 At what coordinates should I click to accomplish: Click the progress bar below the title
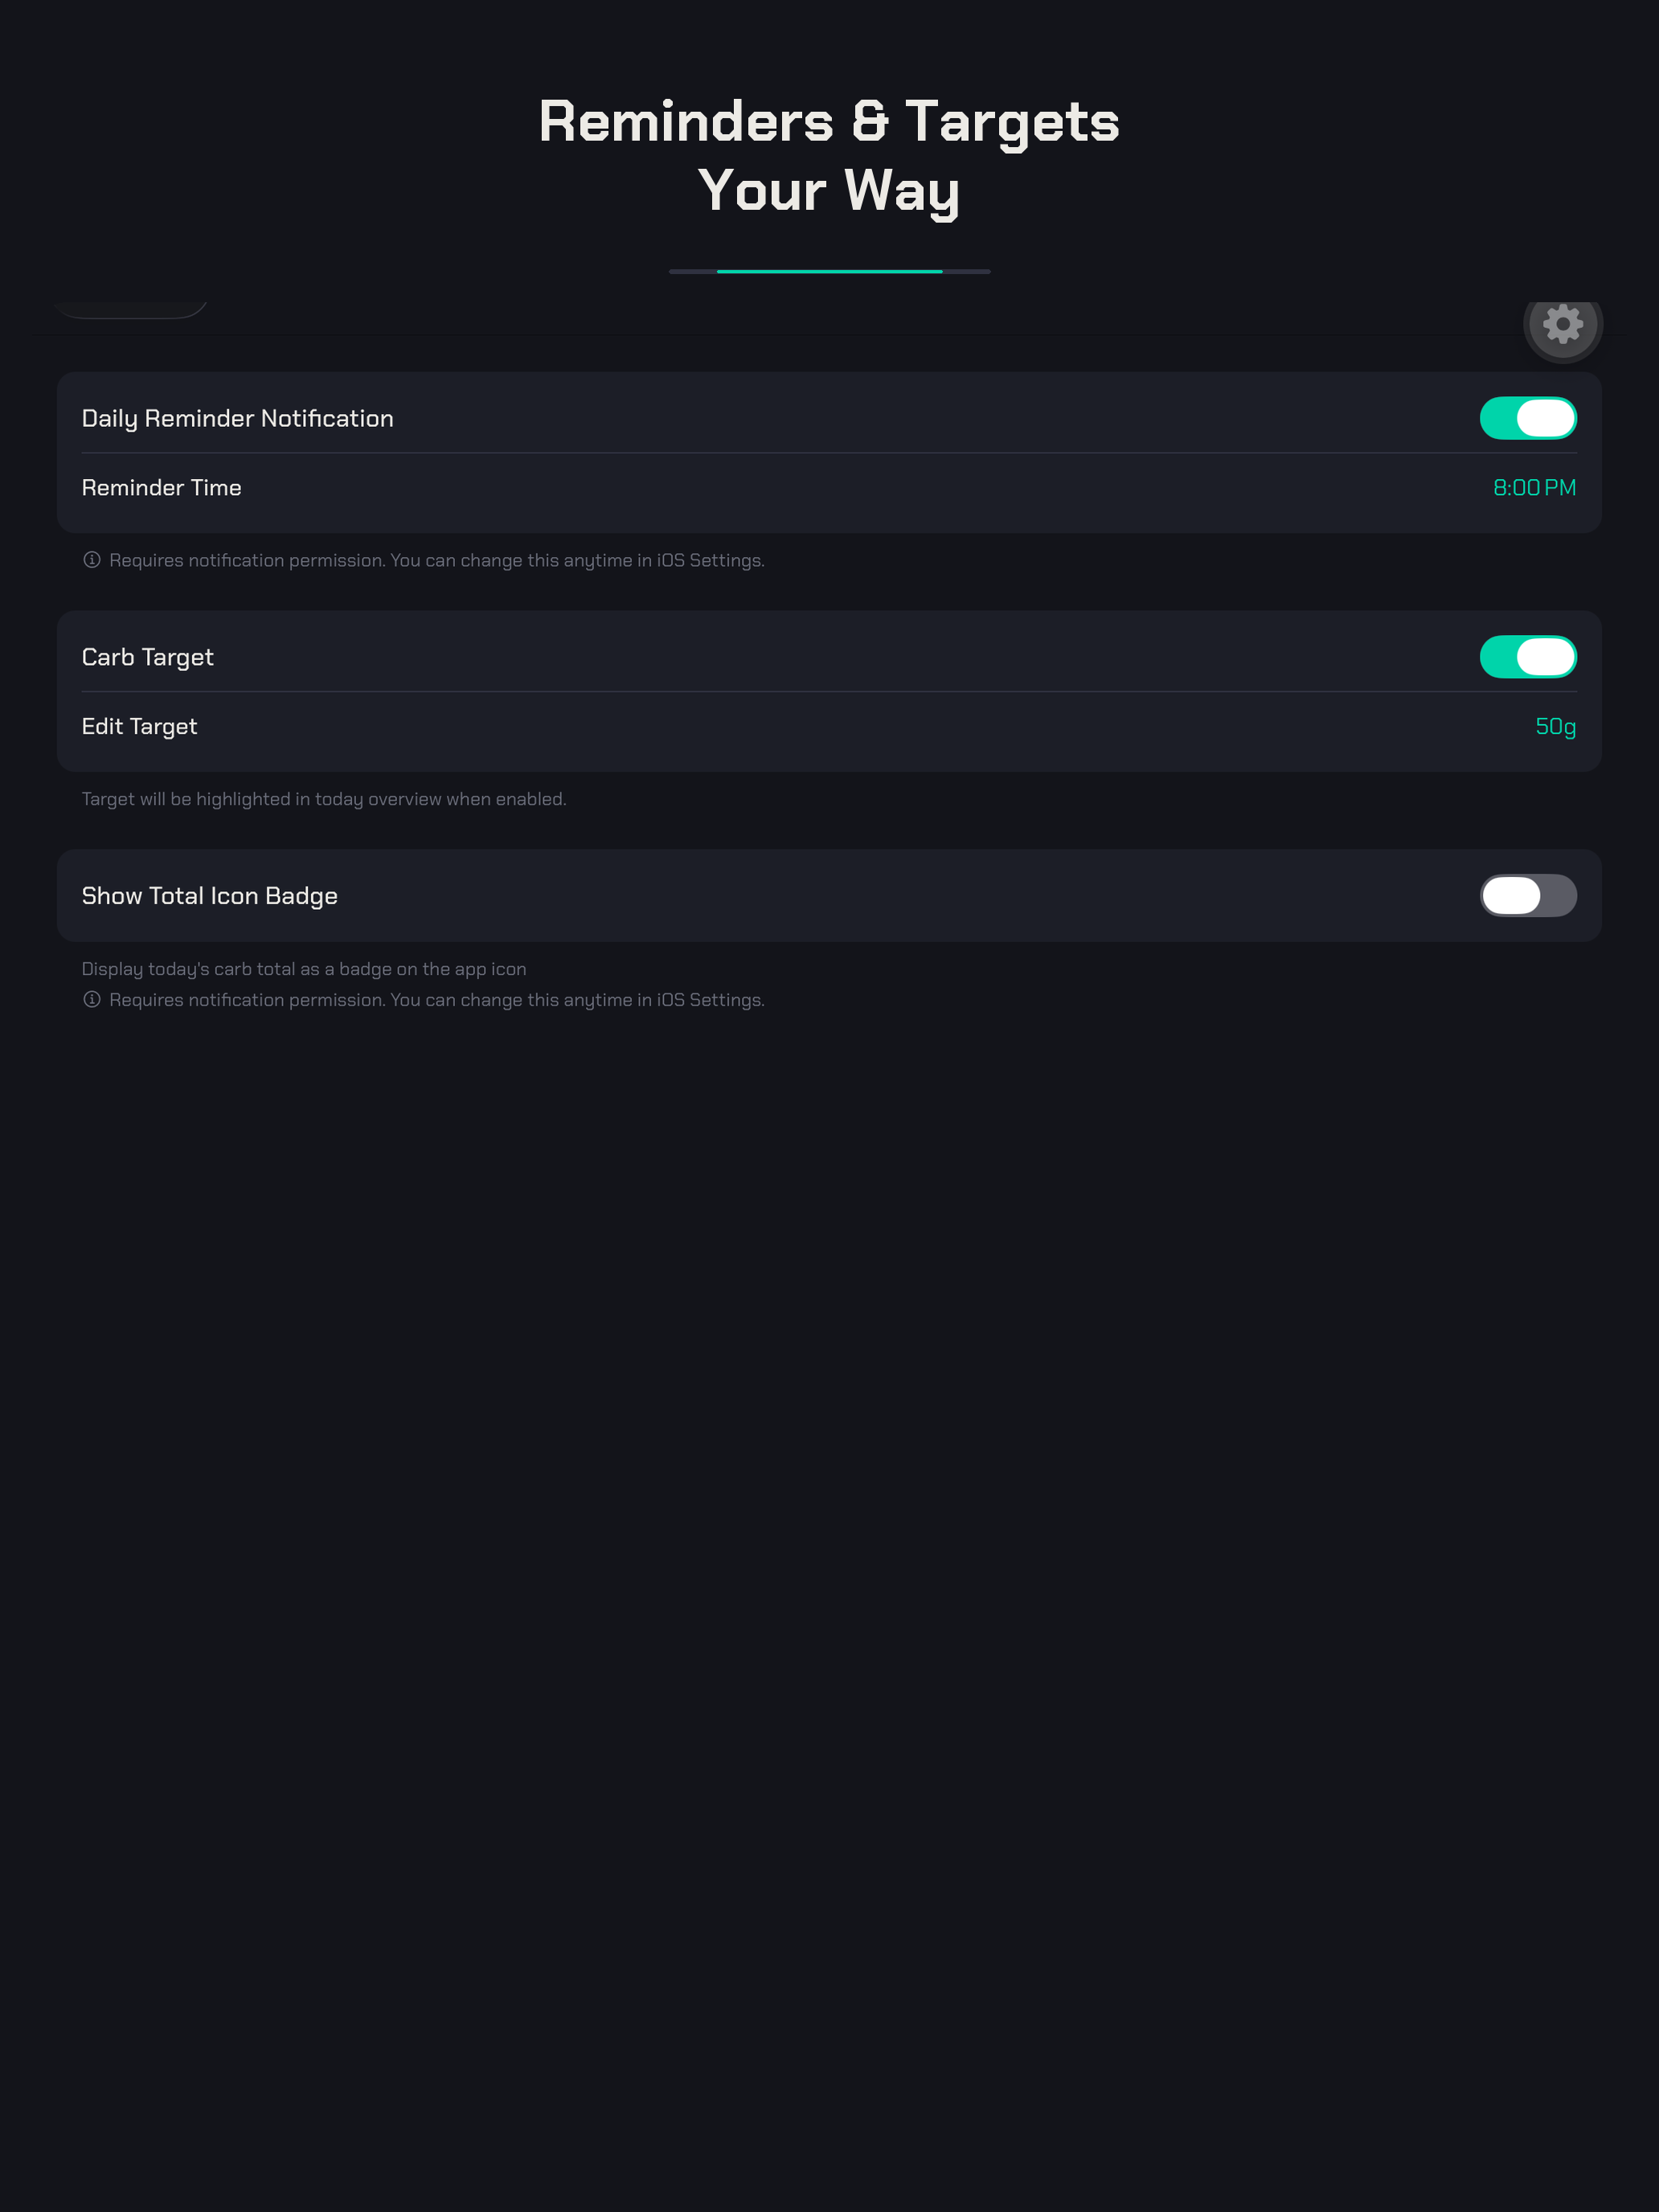coord(829,271)
